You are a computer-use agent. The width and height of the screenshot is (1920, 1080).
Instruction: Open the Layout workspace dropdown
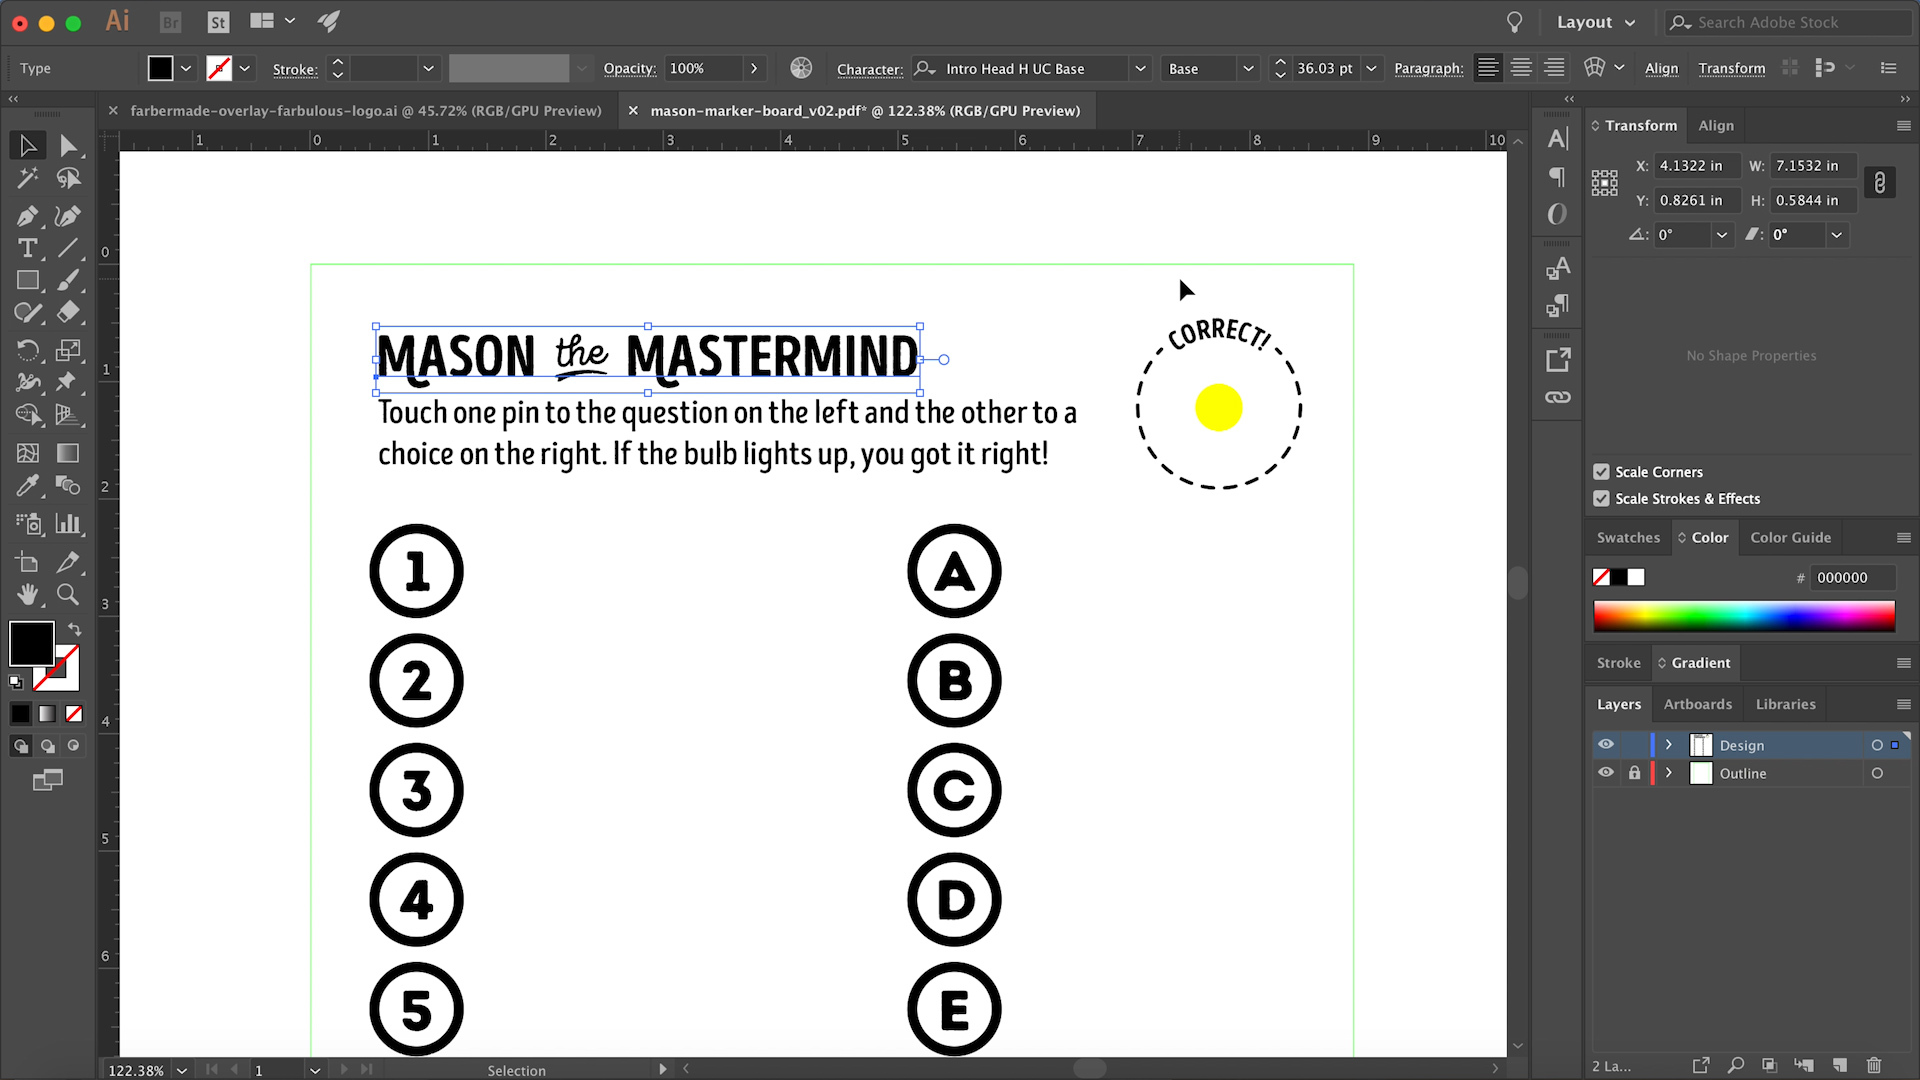(1597, 21)
